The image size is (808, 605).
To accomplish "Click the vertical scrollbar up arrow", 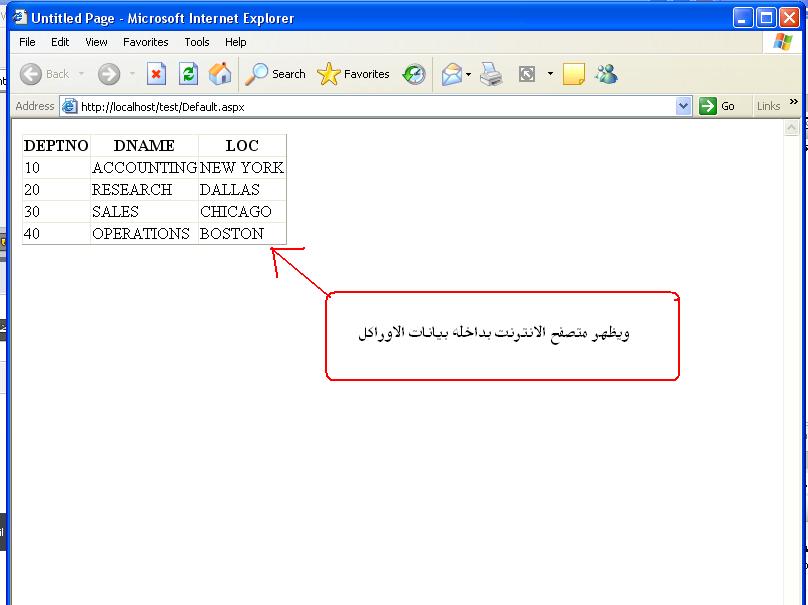I will tap(792, 129).
